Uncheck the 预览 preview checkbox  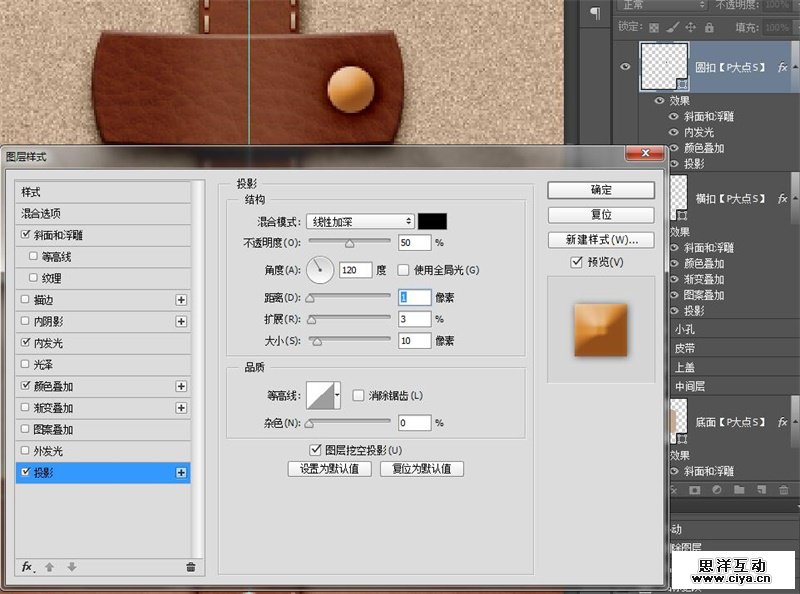coord(576,262)
